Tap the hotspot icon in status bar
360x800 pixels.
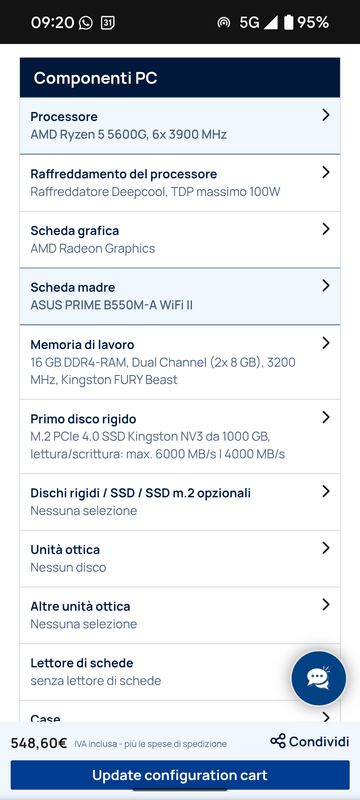(x=223, y=23)
